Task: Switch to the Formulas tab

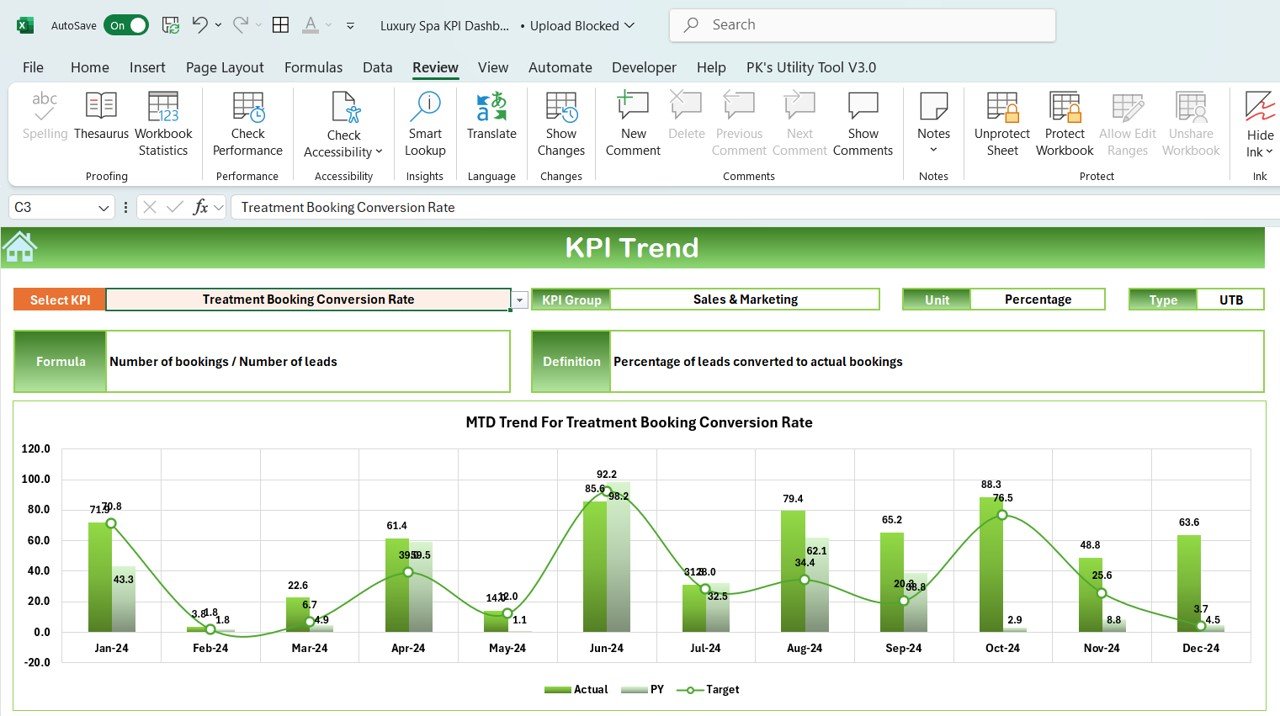Action: point(313,67)
